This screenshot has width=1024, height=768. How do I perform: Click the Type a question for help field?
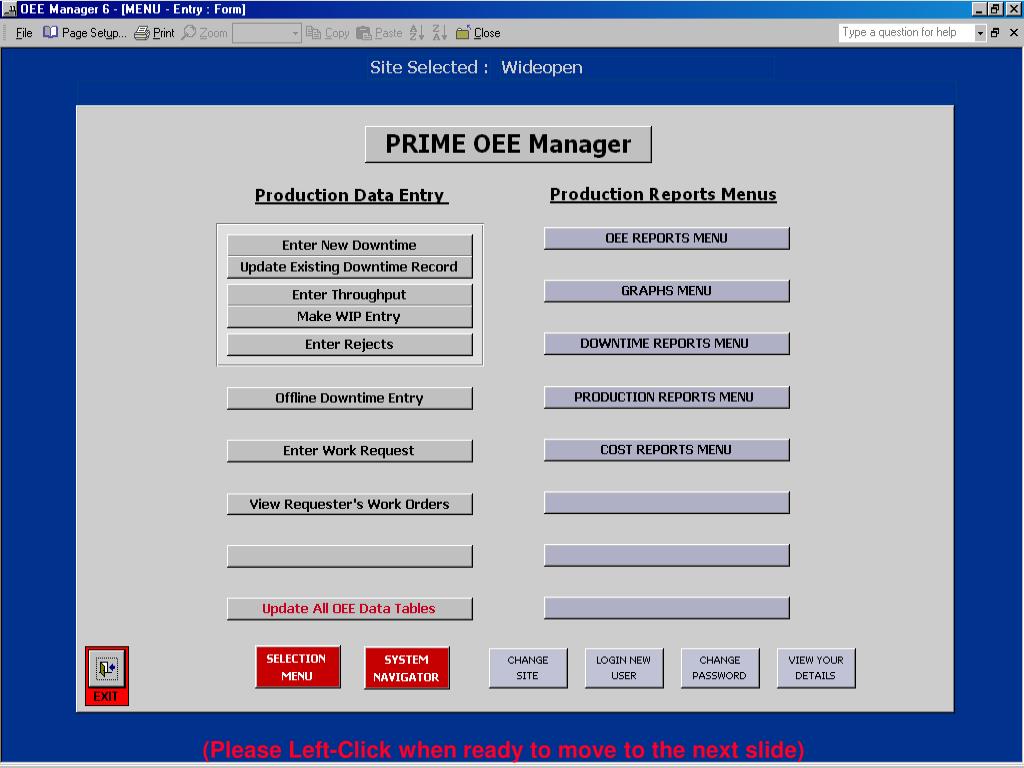(x=906, y=33)
